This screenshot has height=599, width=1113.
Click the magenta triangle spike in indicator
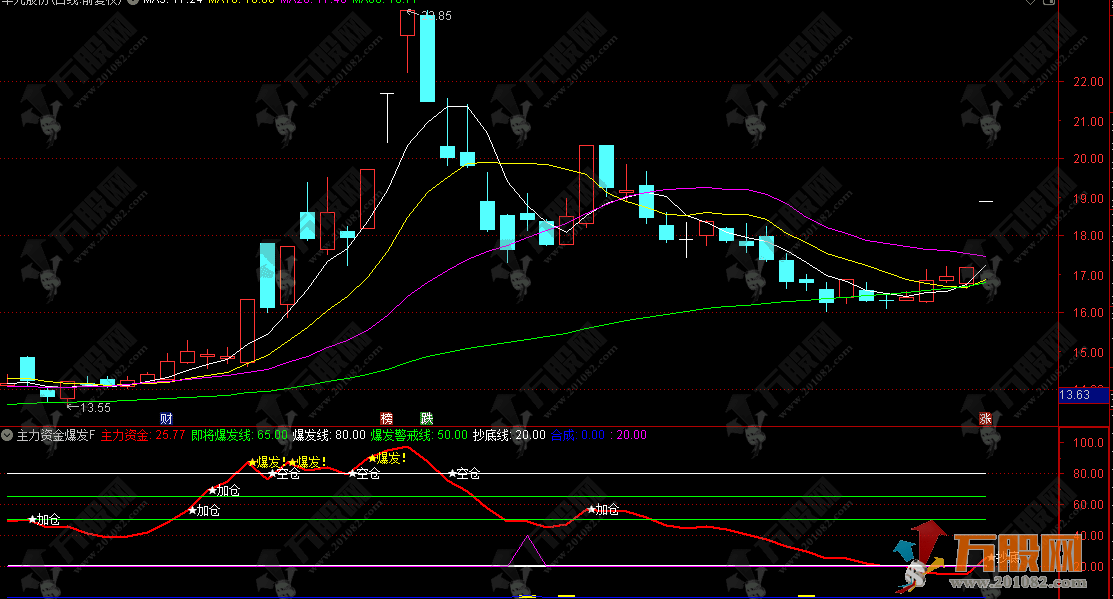tap(526, 550)
